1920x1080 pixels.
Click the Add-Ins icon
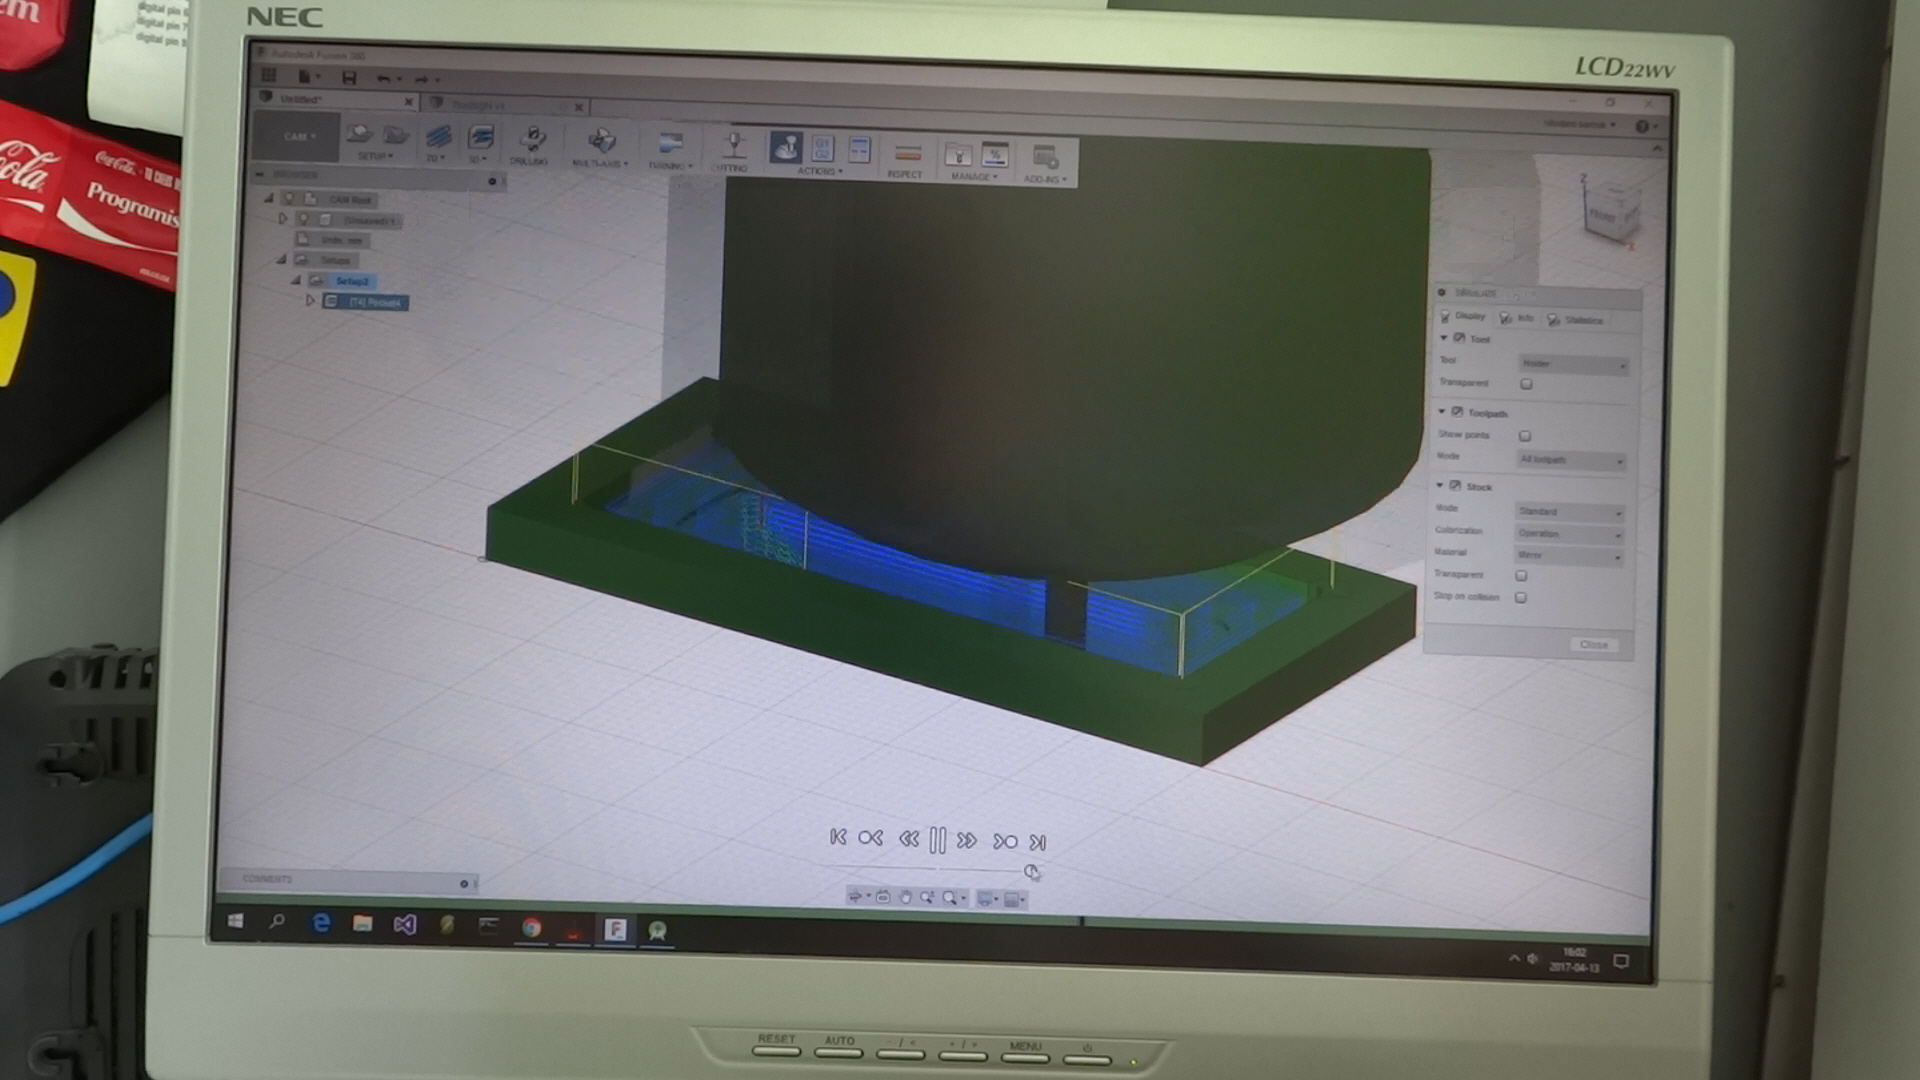coord(1045,157)
